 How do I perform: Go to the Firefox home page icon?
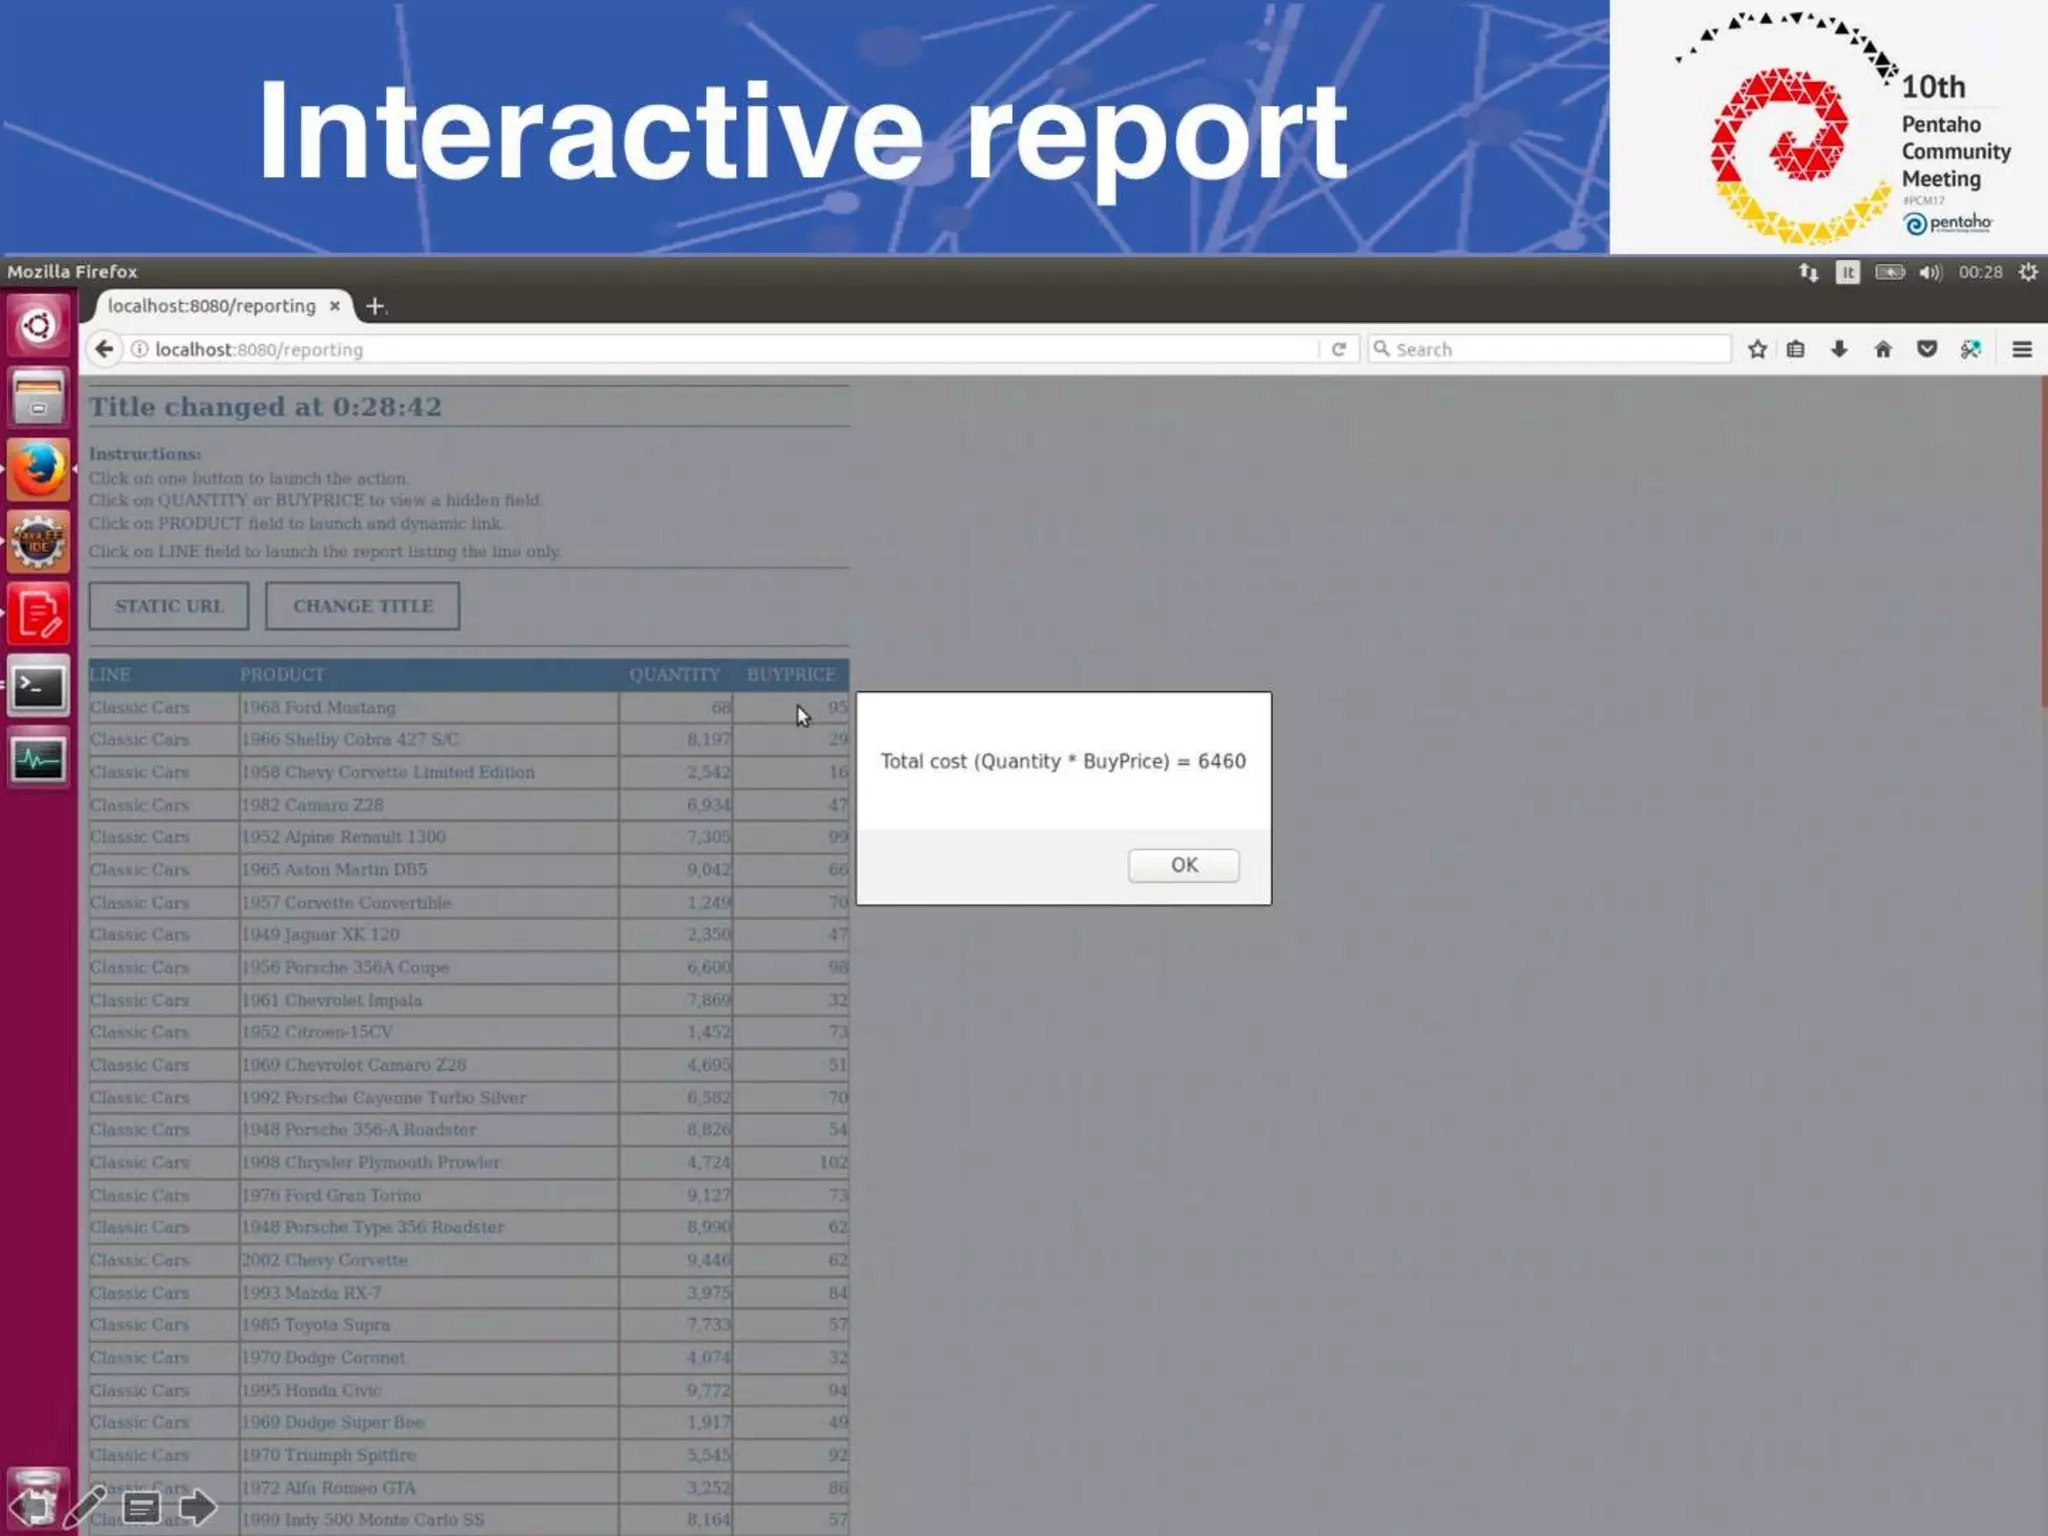tap(1883, 349)
